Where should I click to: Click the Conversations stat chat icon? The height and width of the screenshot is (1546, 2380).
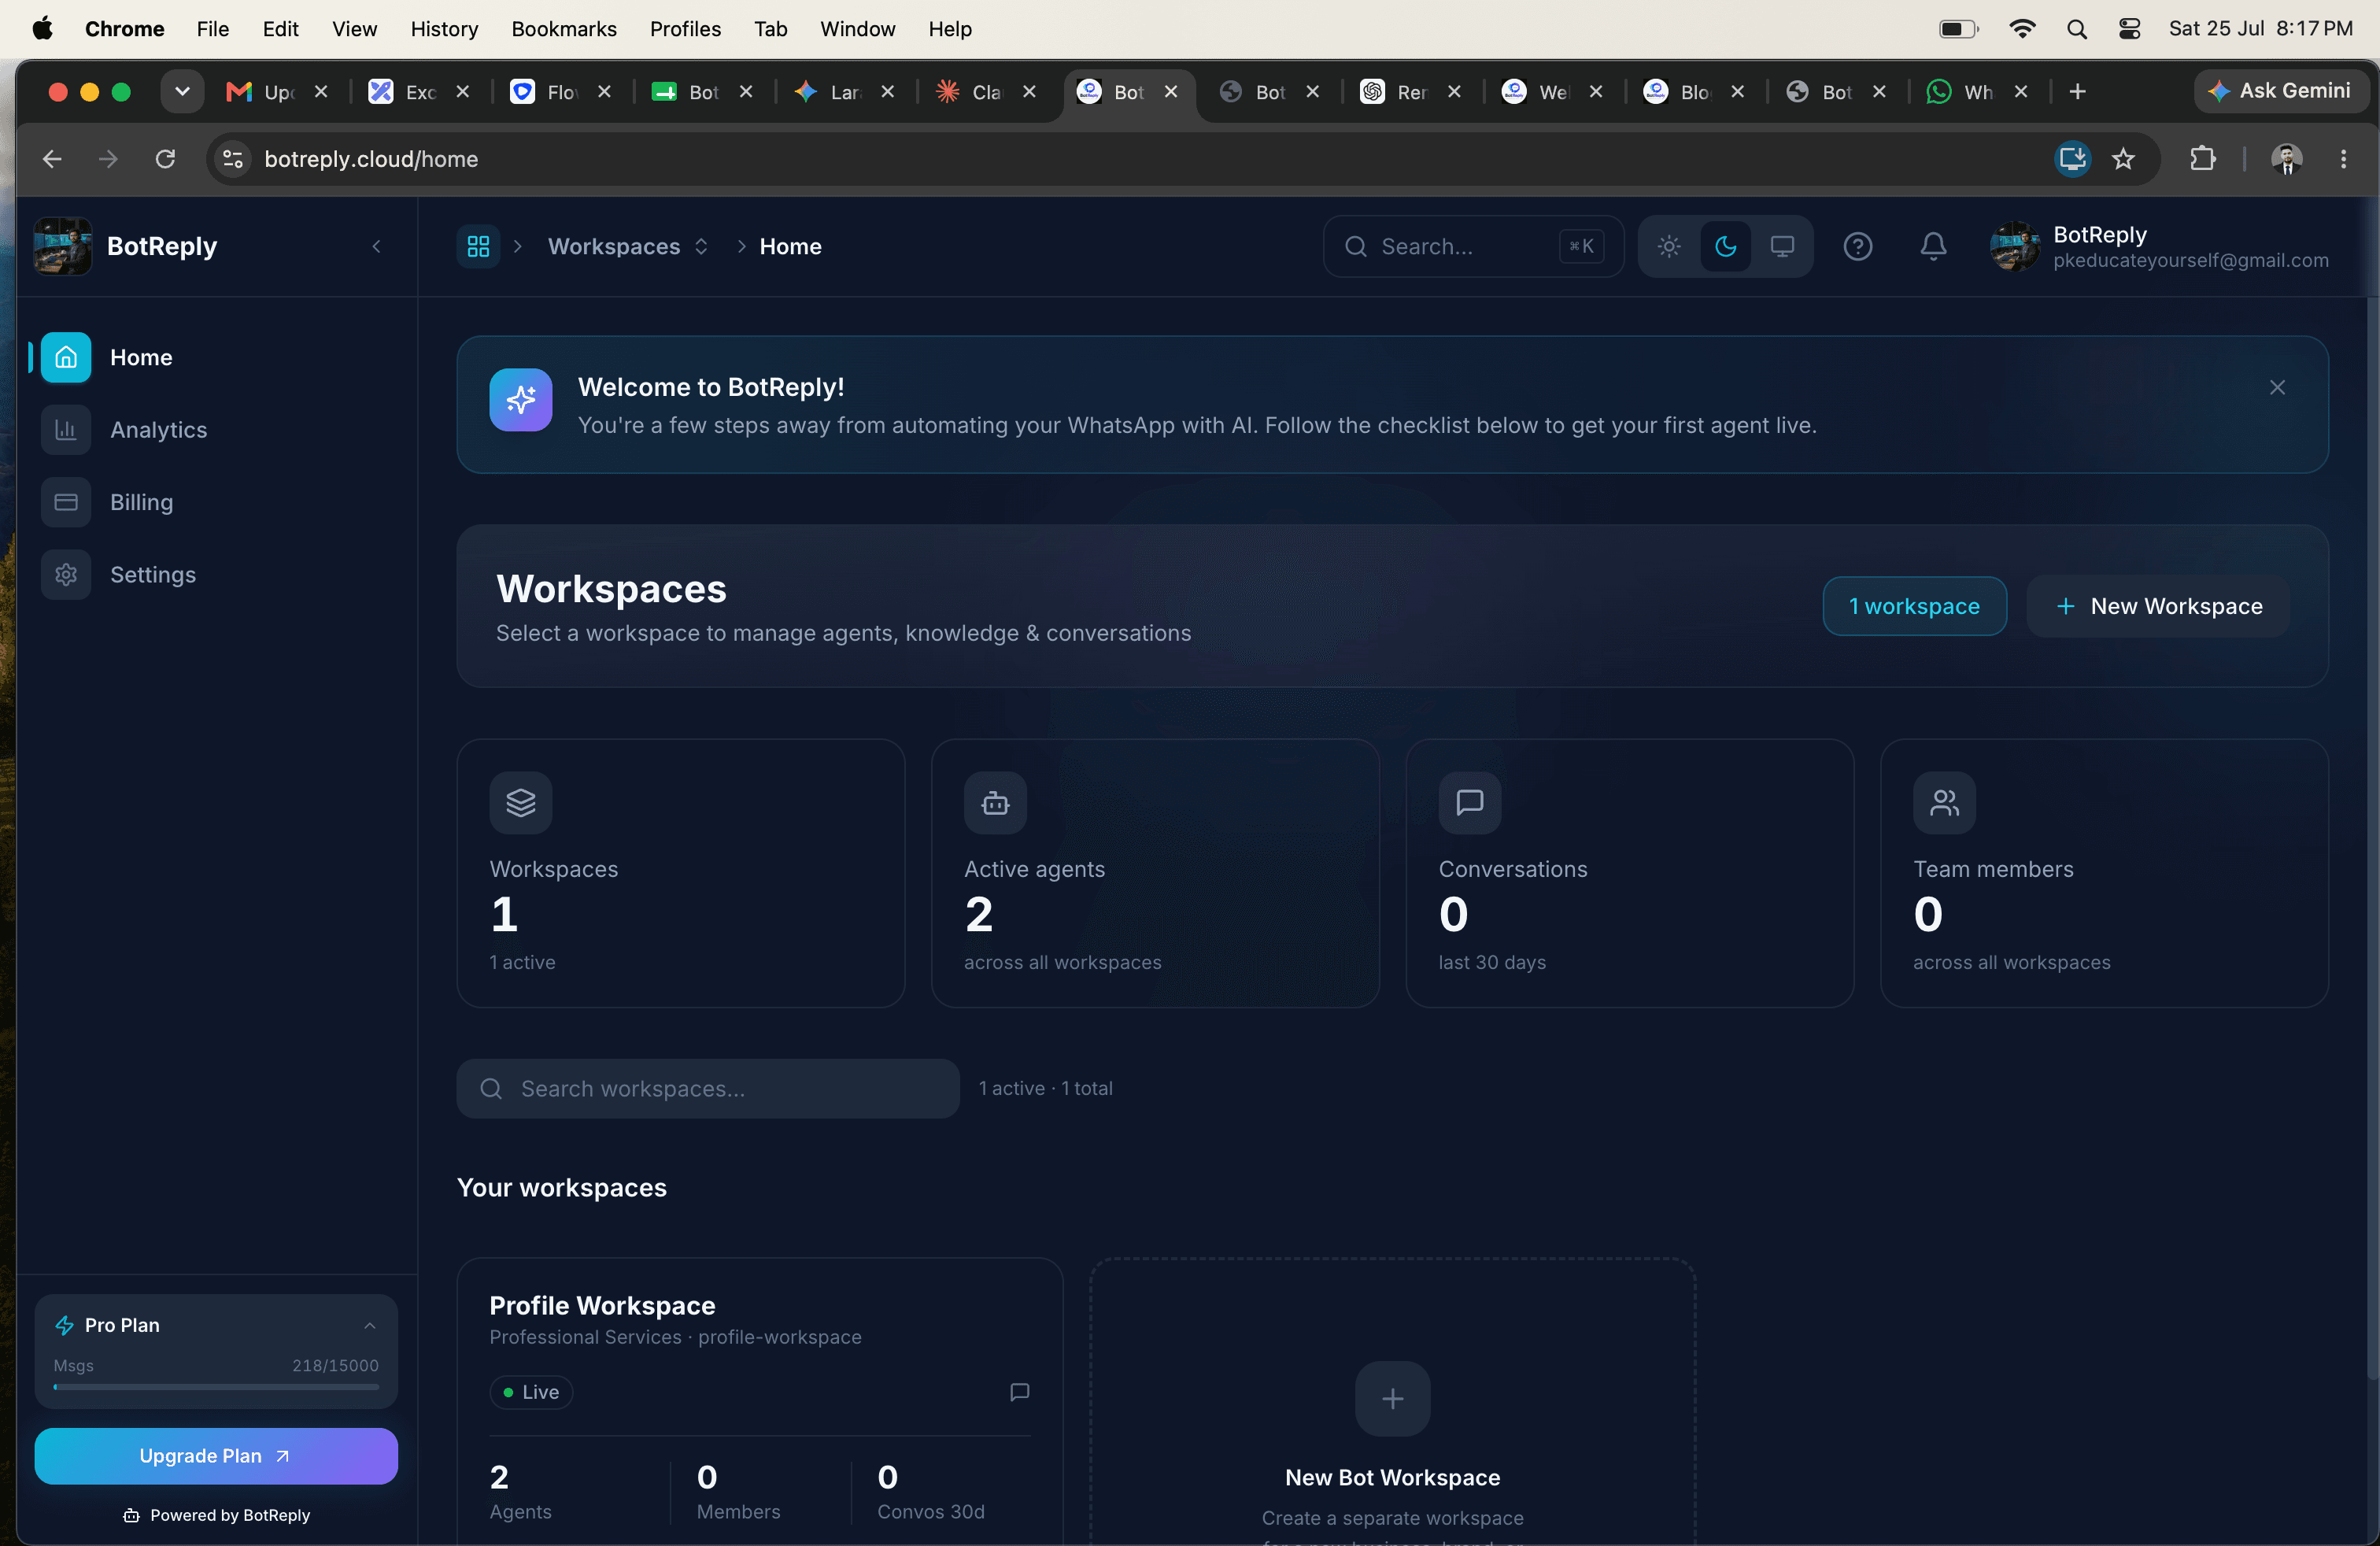click(x=1469, y=802)
